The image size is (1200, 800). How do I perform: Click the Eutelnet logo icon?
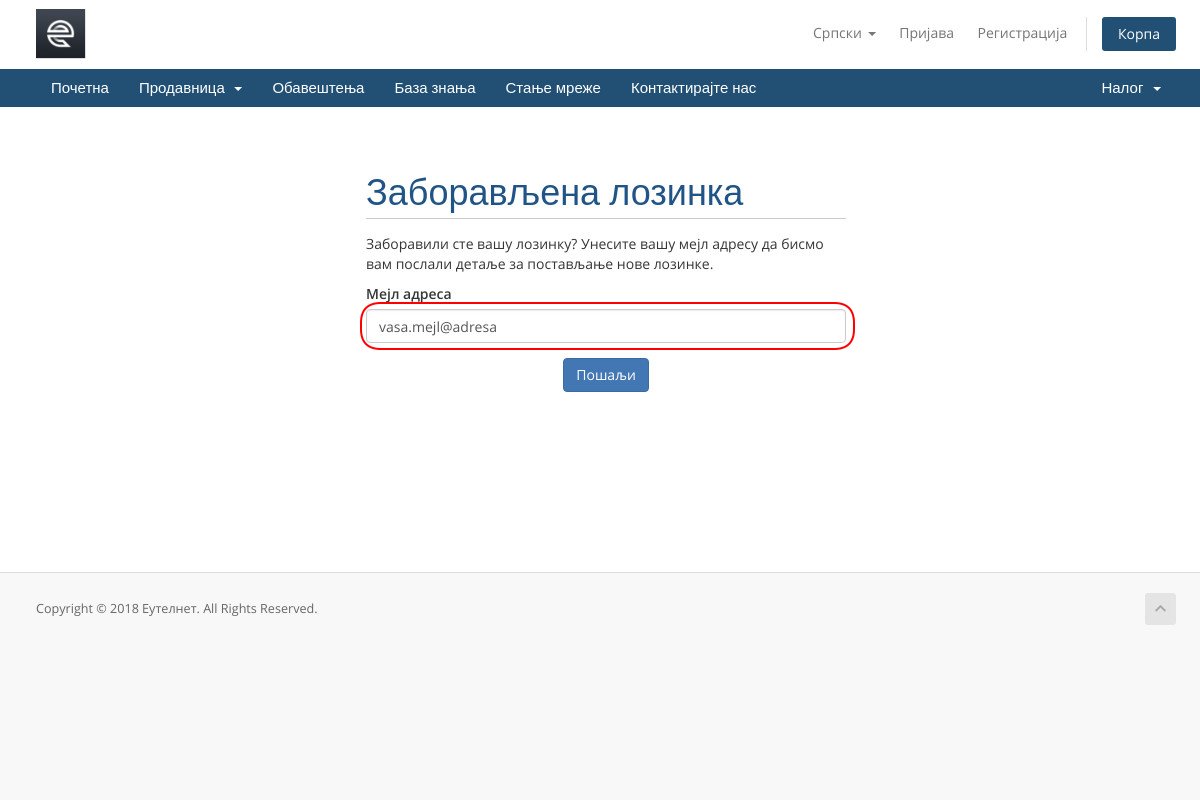click(60, 34)
